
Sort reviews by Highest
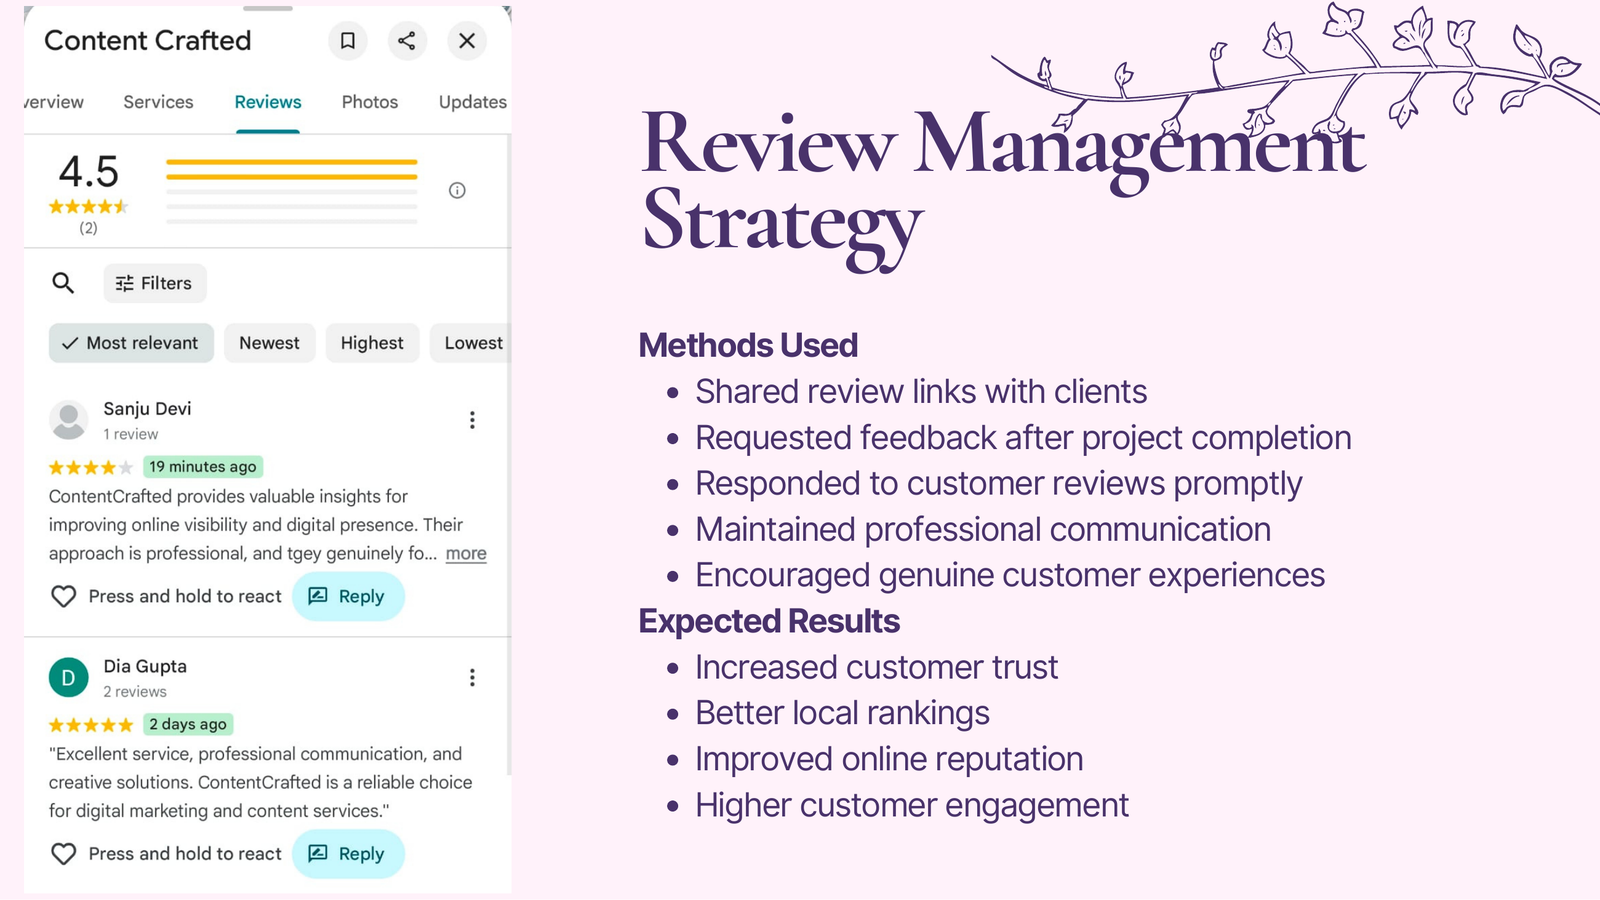[x=372, y=343]
